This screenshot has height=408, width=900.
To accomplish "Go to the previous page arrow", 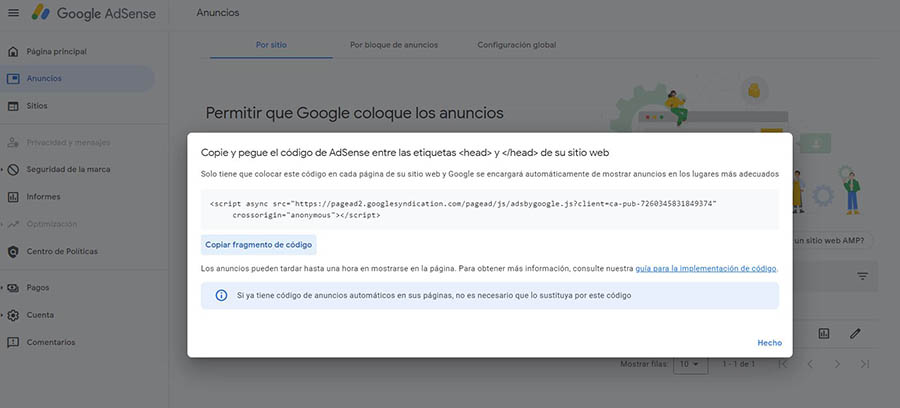I will coord(811,364).
